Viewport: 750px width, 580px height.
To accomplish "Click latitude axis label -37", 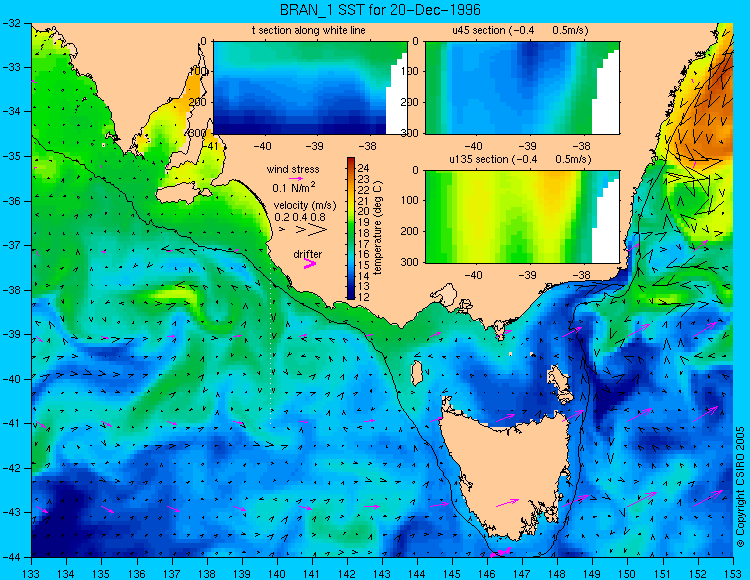I will pos(11,245).
